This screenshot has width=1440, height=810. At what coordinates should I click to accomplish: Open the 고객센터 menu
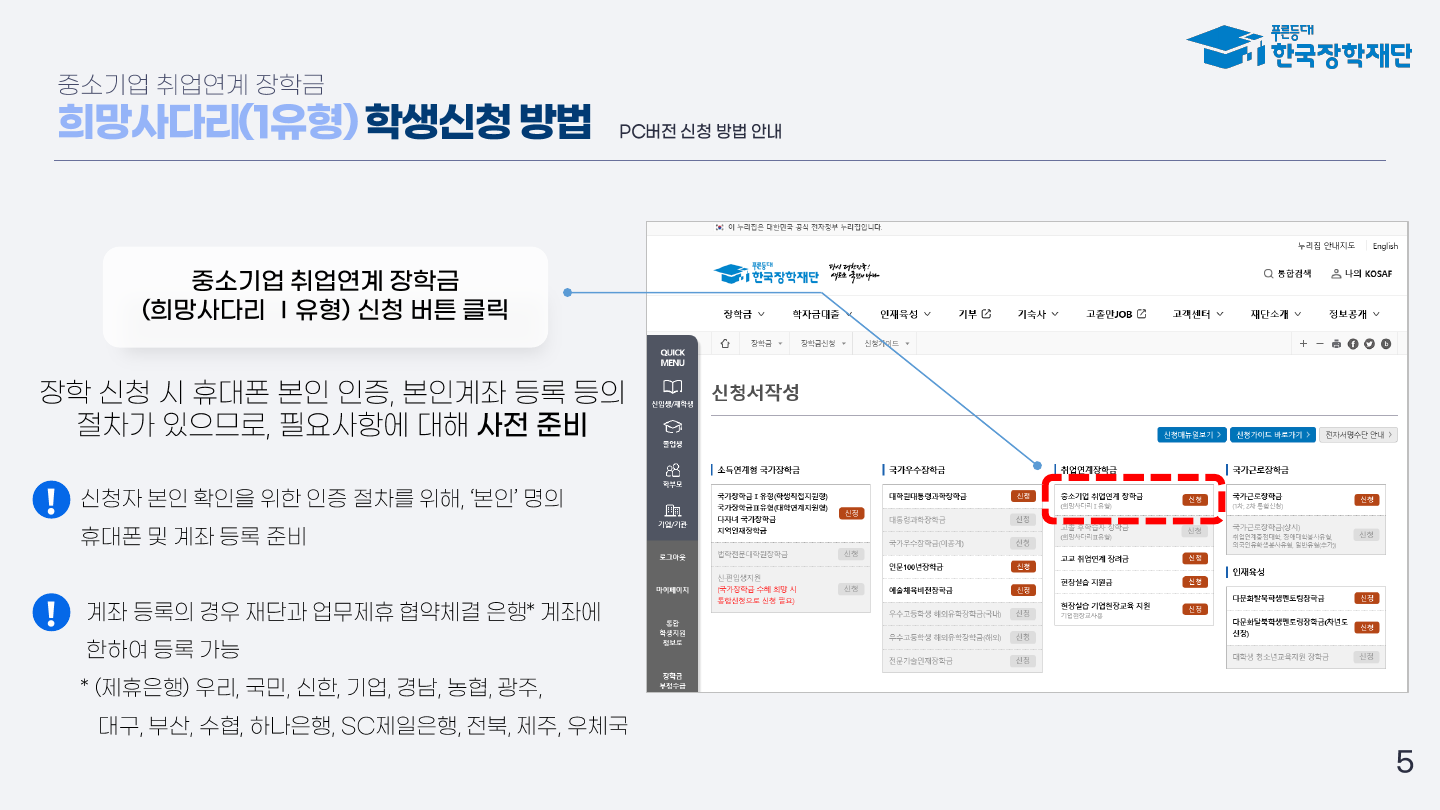[x=1198, y=314]
